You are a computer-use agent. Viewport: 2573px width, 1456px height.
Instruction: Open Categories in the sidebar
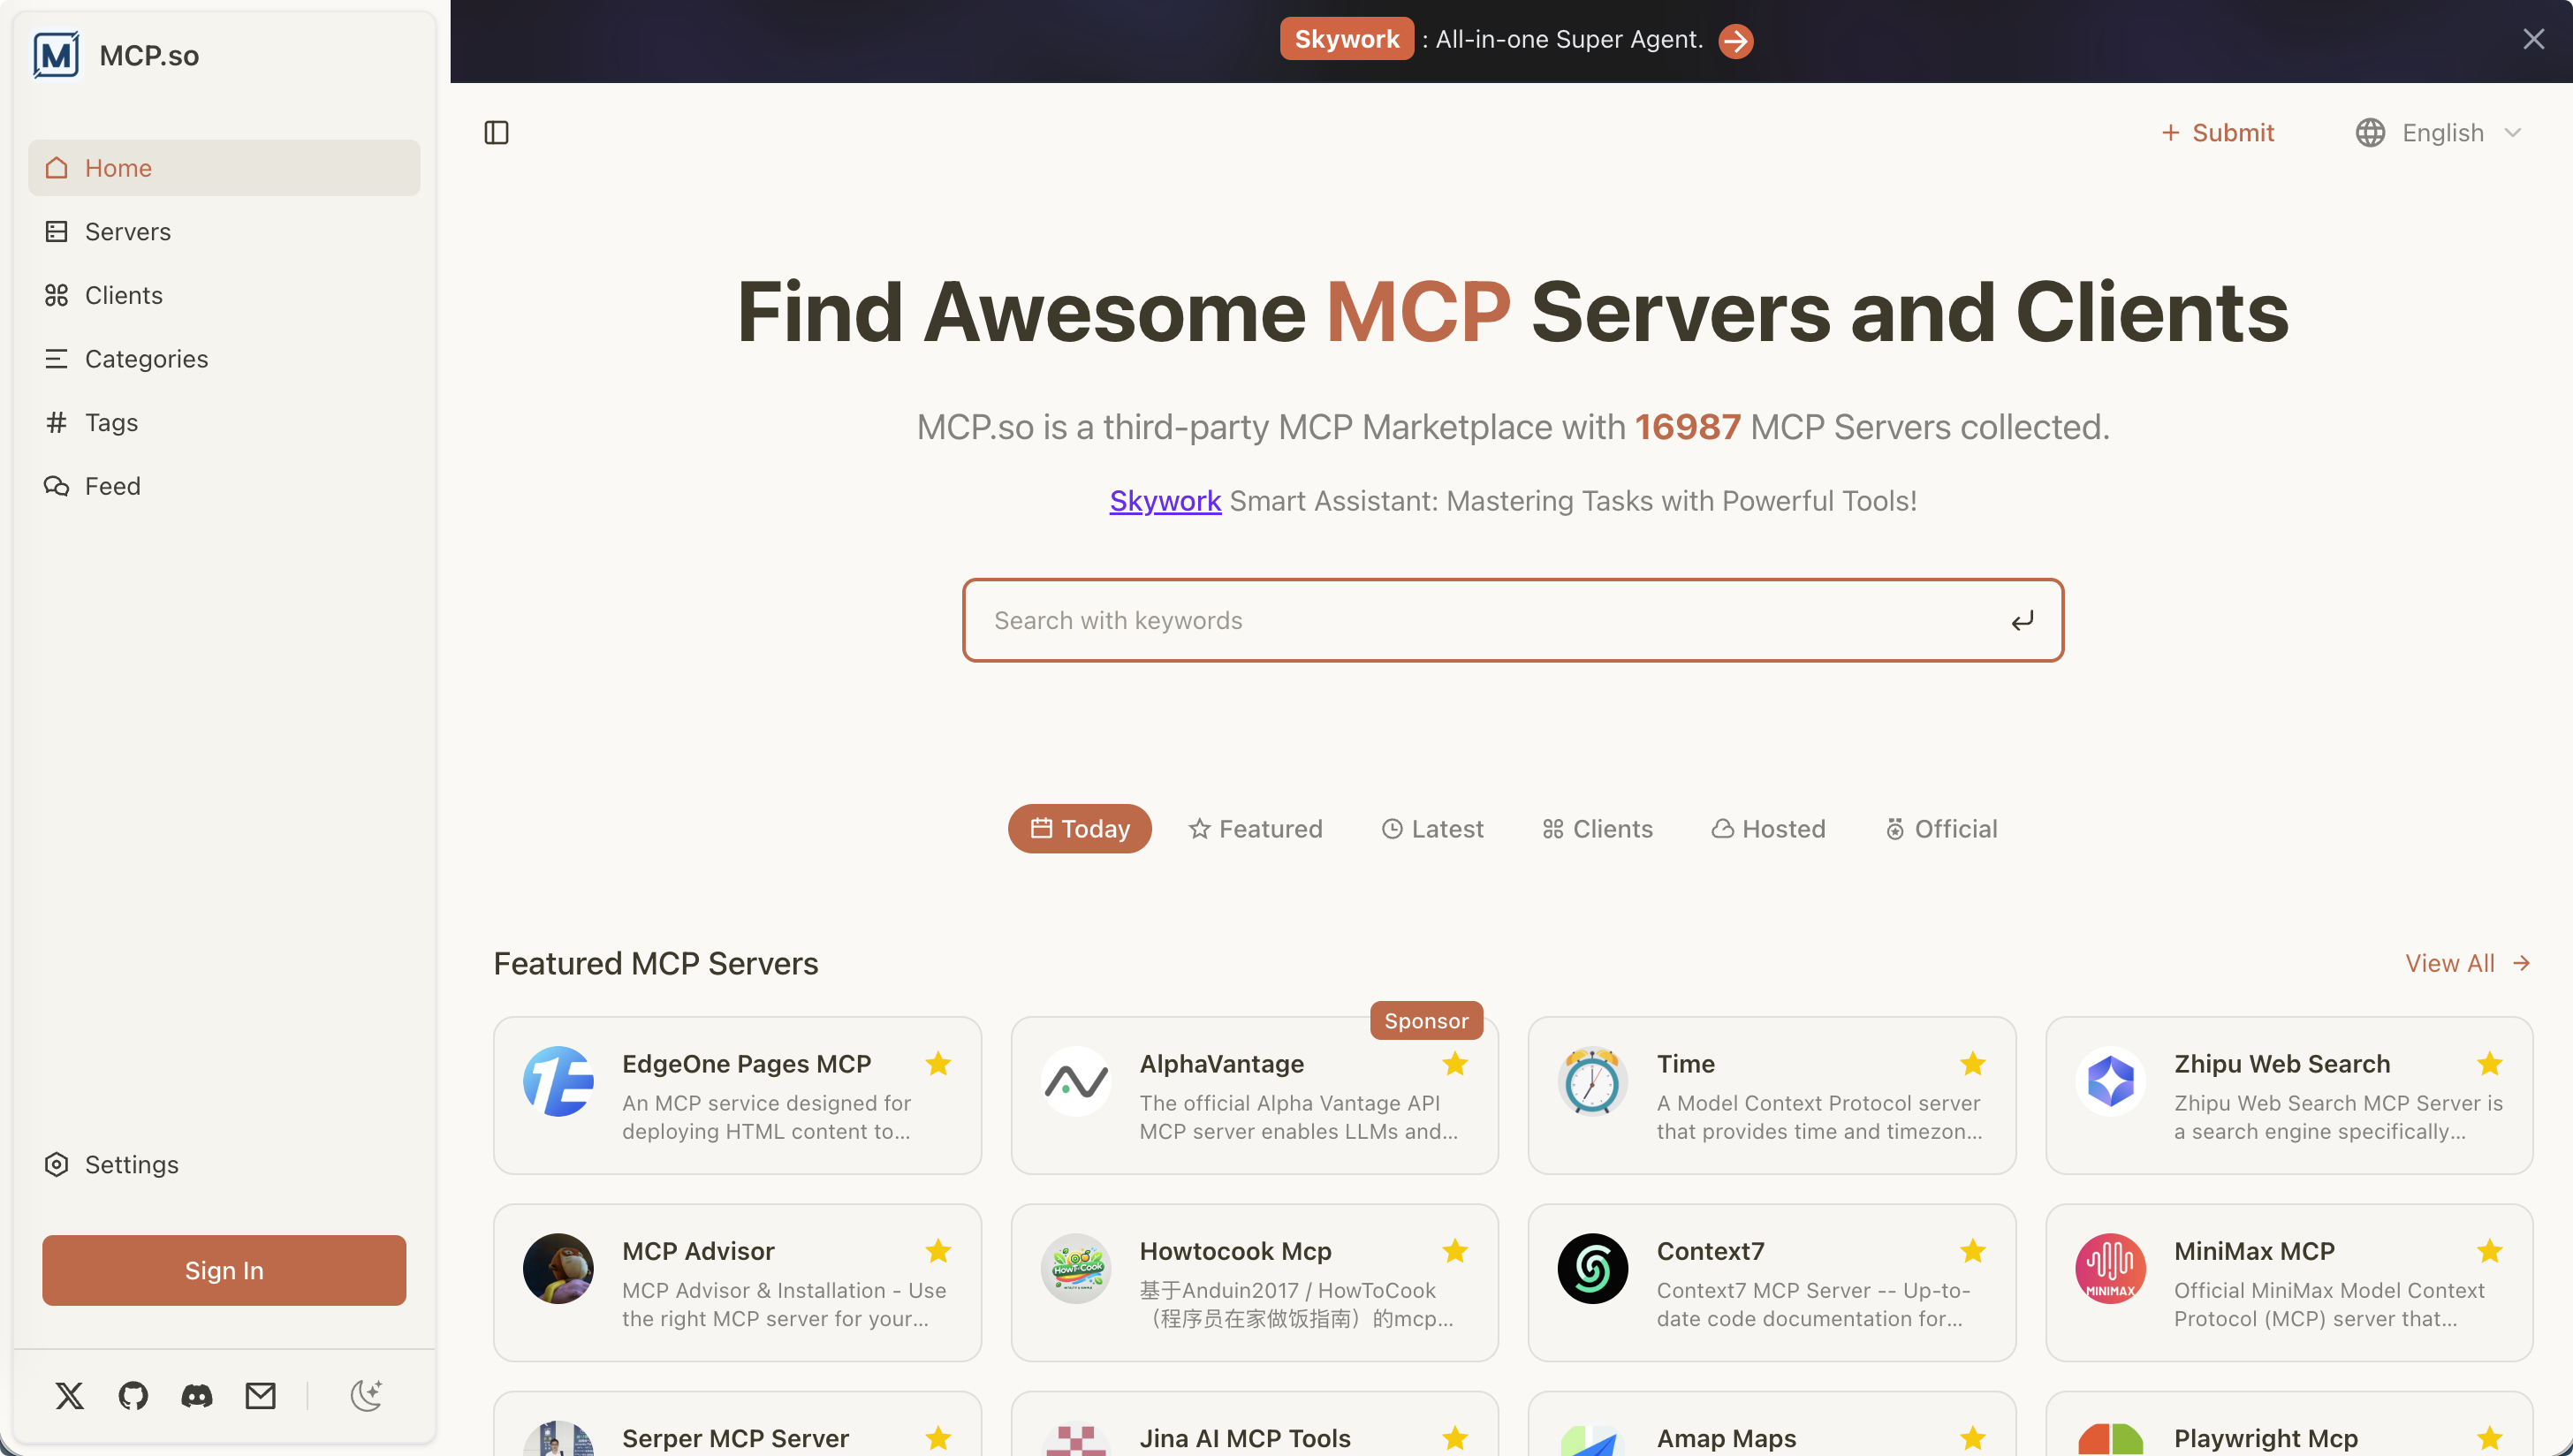click(x=146, y=359)
